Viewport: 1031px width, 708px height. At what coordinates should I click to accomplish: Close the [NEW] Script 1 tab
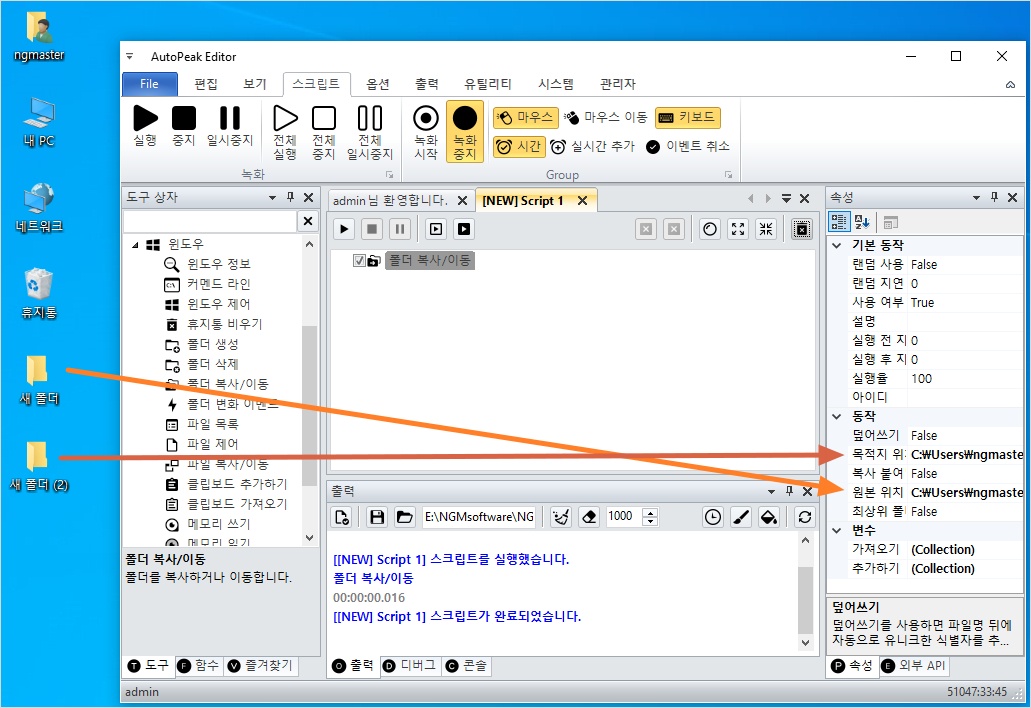(x=583, y=201)
